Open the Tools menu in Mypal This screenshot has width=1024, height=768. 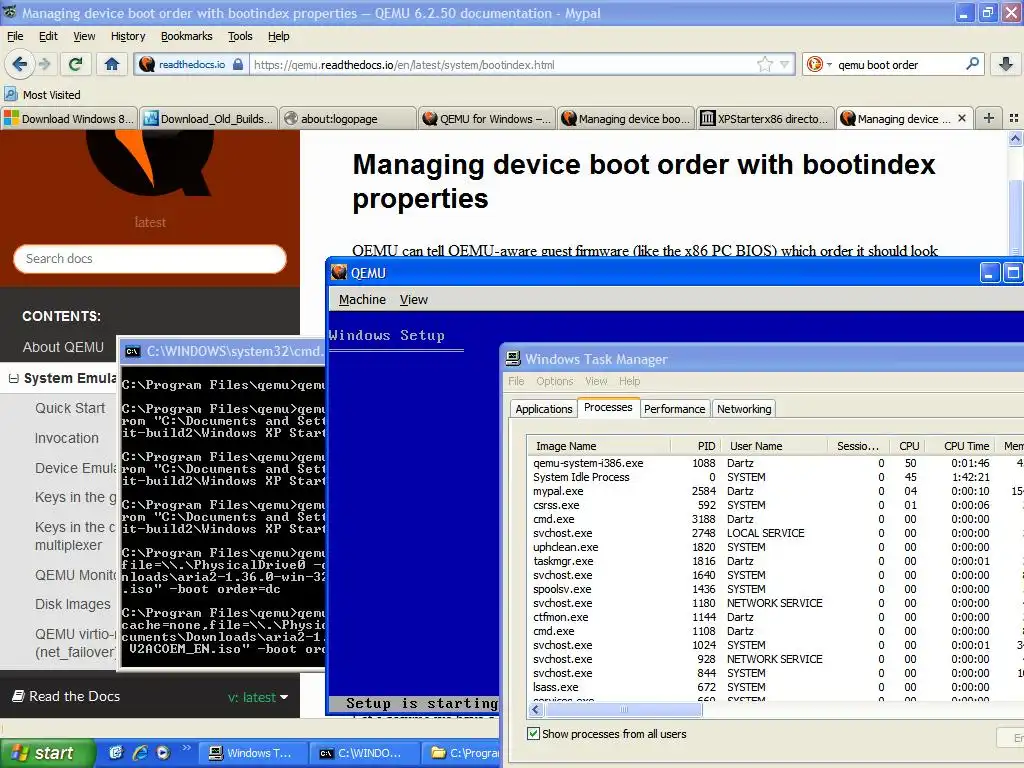[240, 36]
